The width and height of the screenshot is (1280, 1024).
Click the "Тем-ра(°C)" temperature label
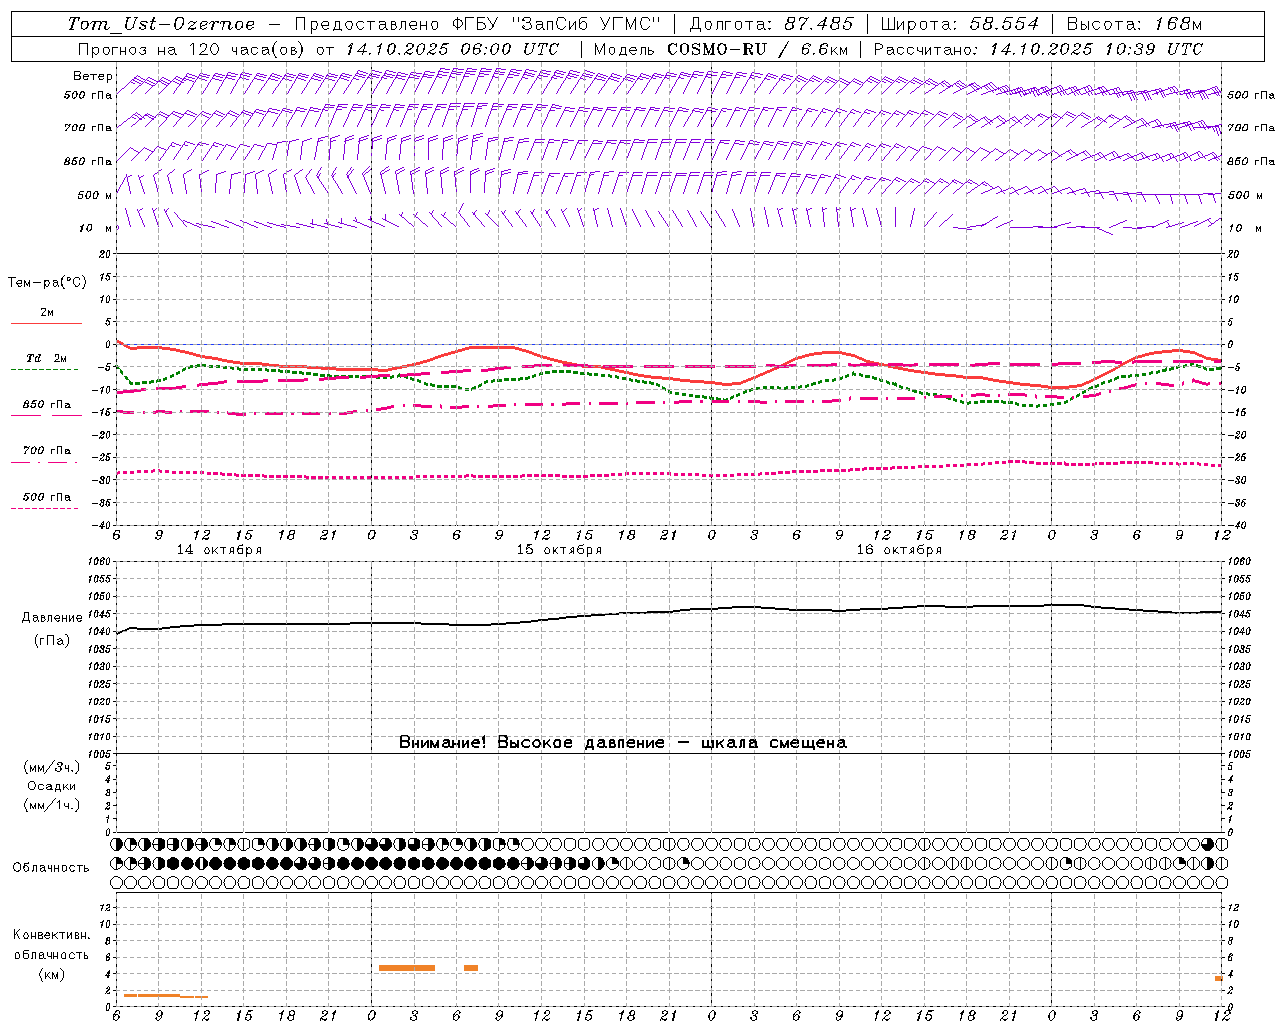[x=47, y=283]
